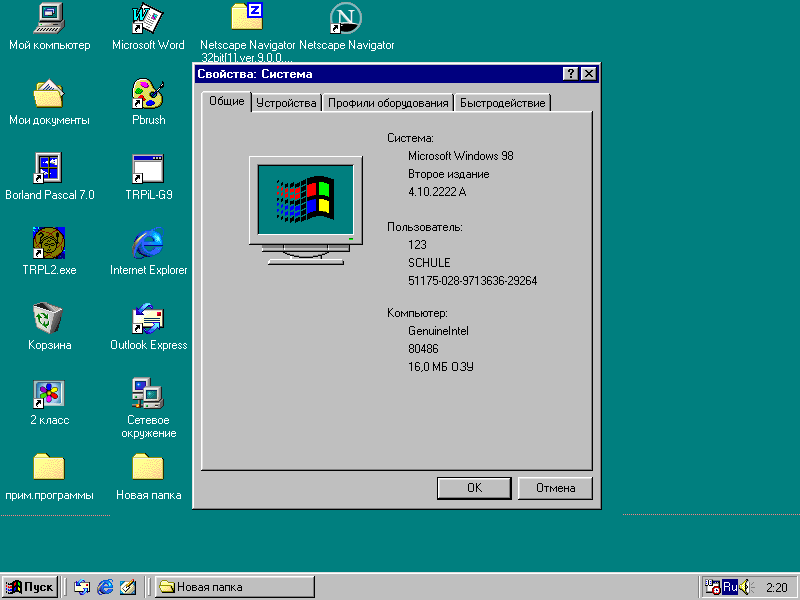Click the Task Scheduler tray icon

click(712, 587)
